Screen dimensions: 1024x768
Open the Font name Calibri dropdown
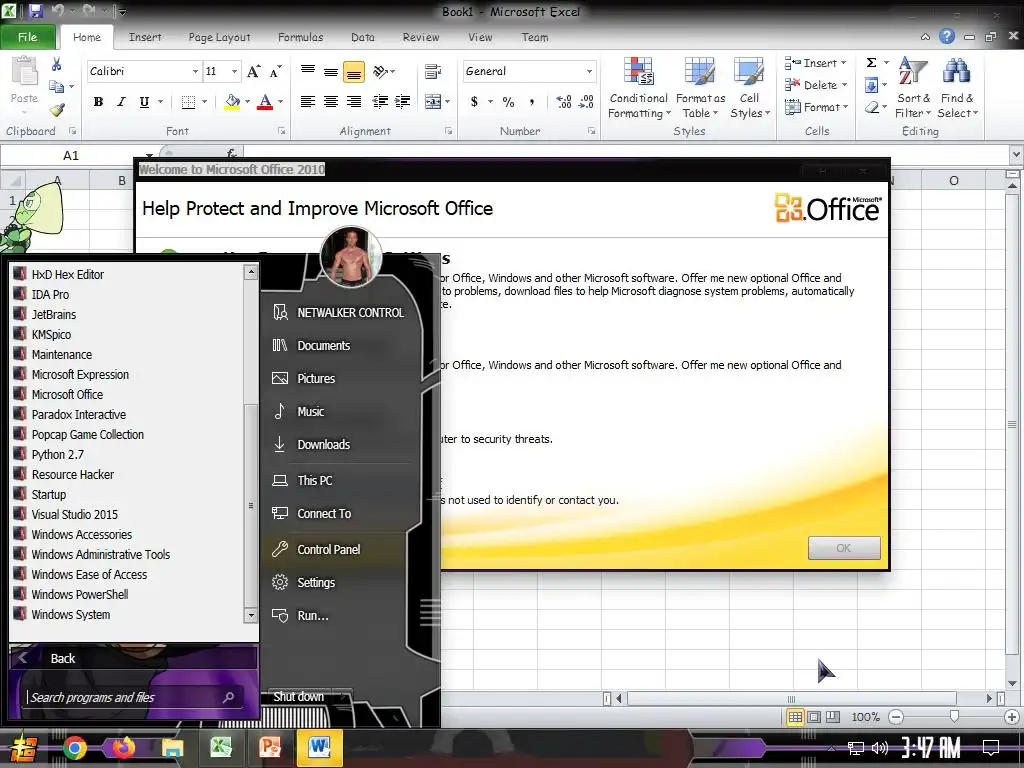(195, 71)
